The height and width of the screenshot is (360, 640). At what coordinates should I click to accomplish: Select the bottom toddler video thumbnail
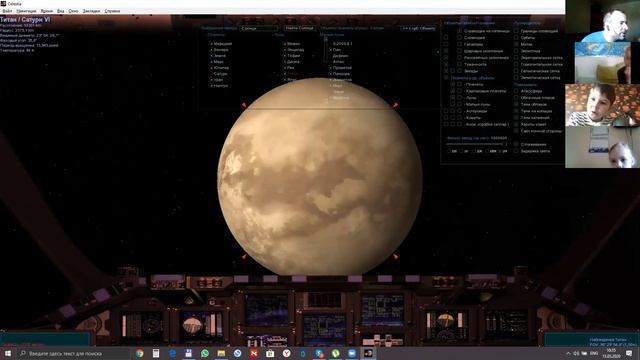(602, 147)
